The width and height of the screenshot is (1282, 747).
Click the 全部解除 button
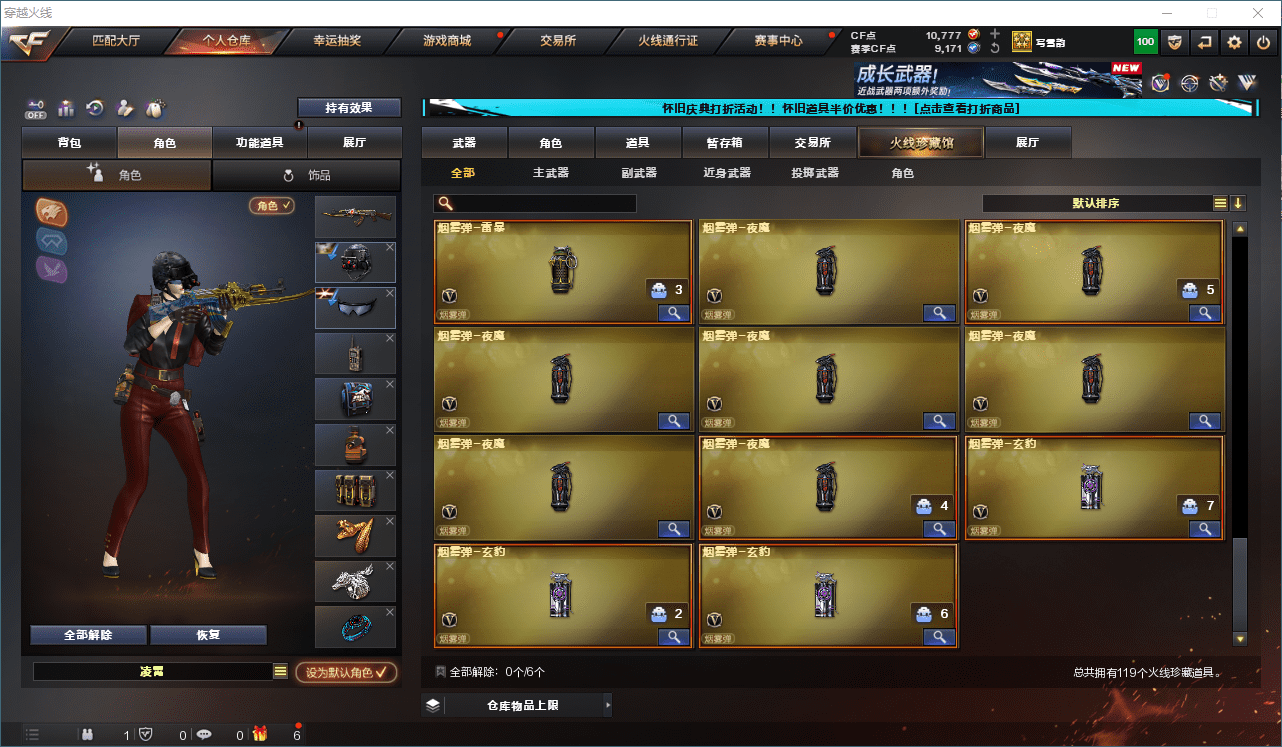click(x=88, y=635)
